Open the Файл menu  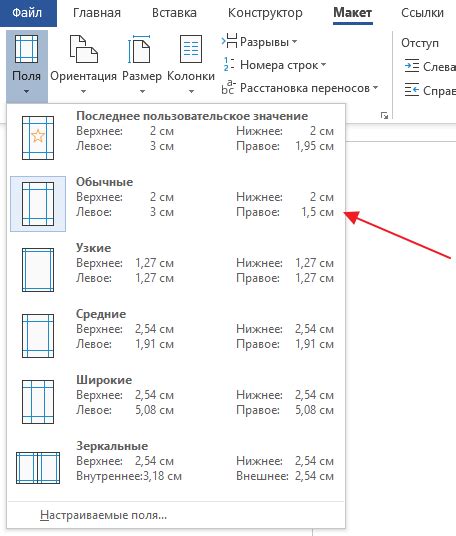[x=27, y=13]
